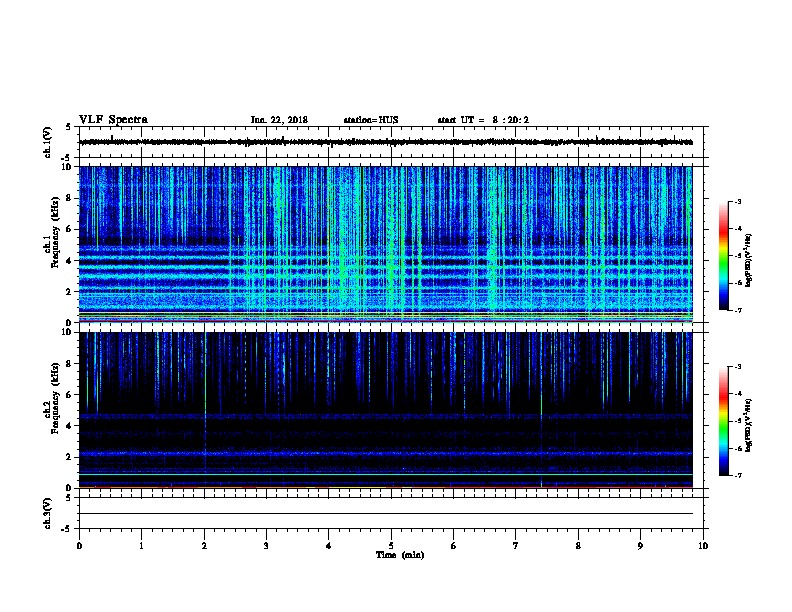The height and width of the screenshot is (612, 792).
Task: Click the flat ch.3 voltage trace line
Action: point(386,514)
